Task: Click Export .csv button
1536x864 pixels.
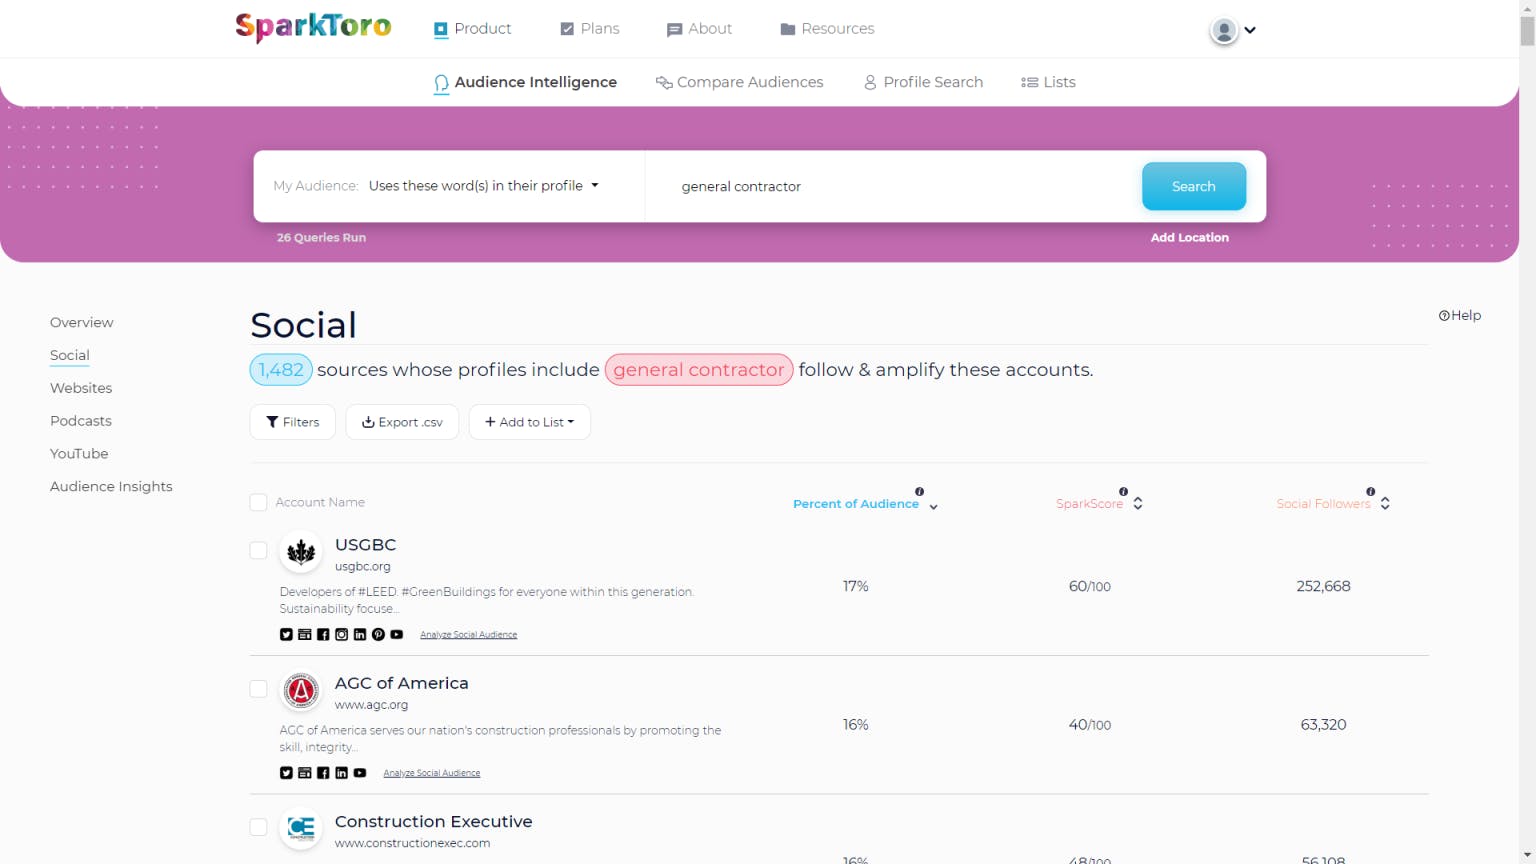Action: pyautogui.click(x=402, y=422)
